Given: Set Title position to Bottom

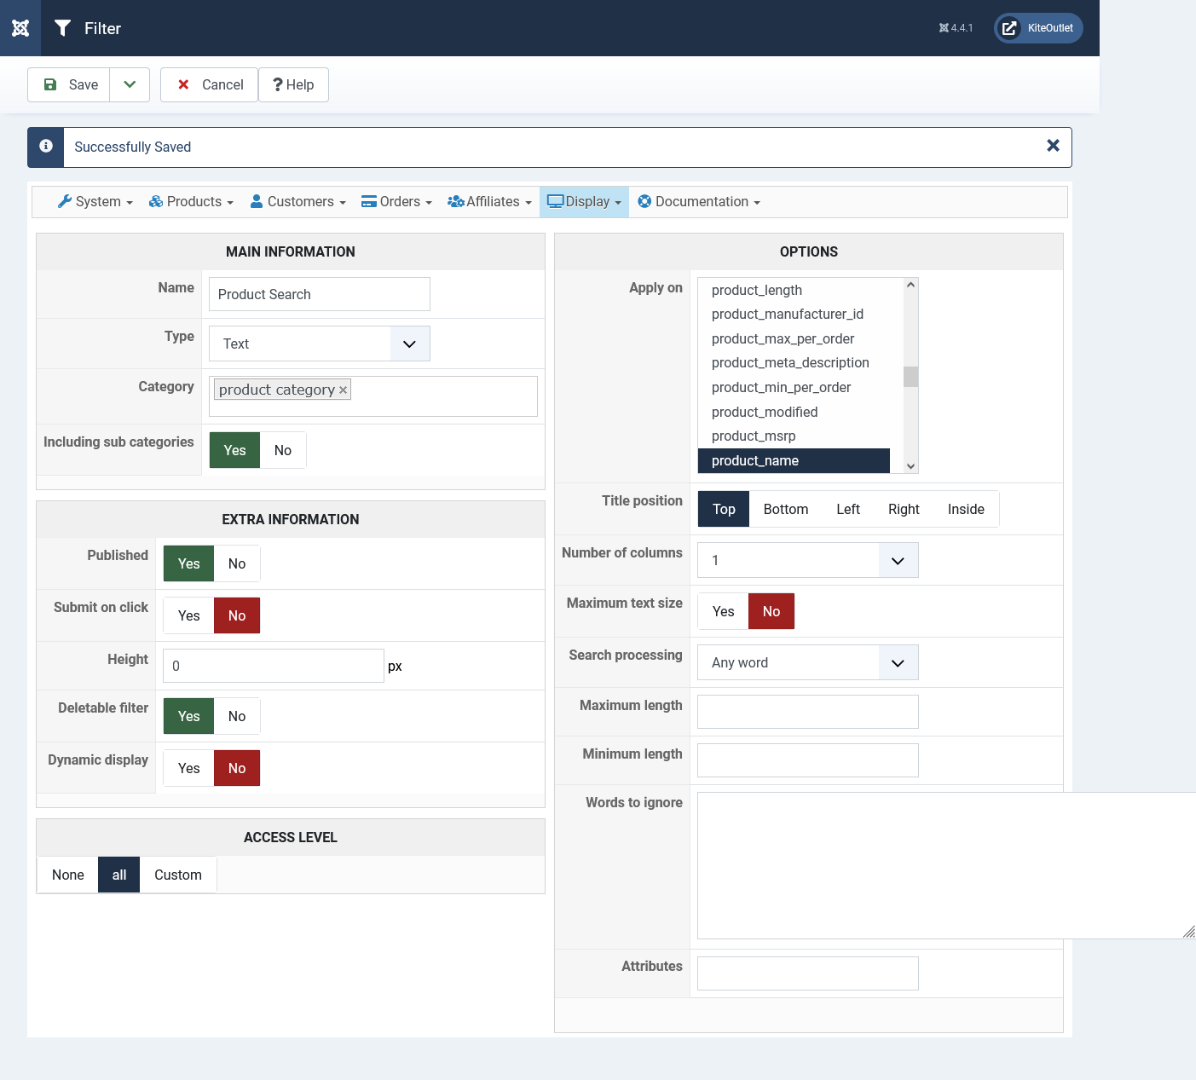Looking at the screenshot, I should [x=786, y=509].
